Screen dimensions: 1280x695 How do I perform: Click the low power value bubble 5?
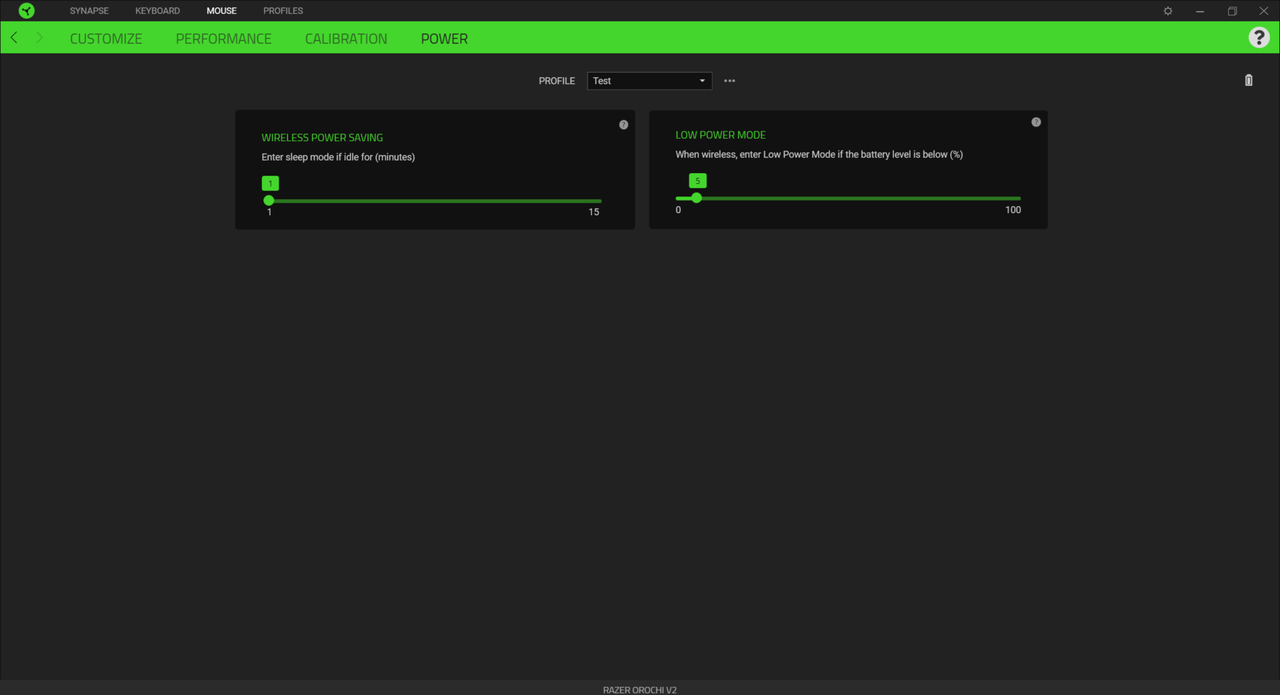tap(698, 180)
